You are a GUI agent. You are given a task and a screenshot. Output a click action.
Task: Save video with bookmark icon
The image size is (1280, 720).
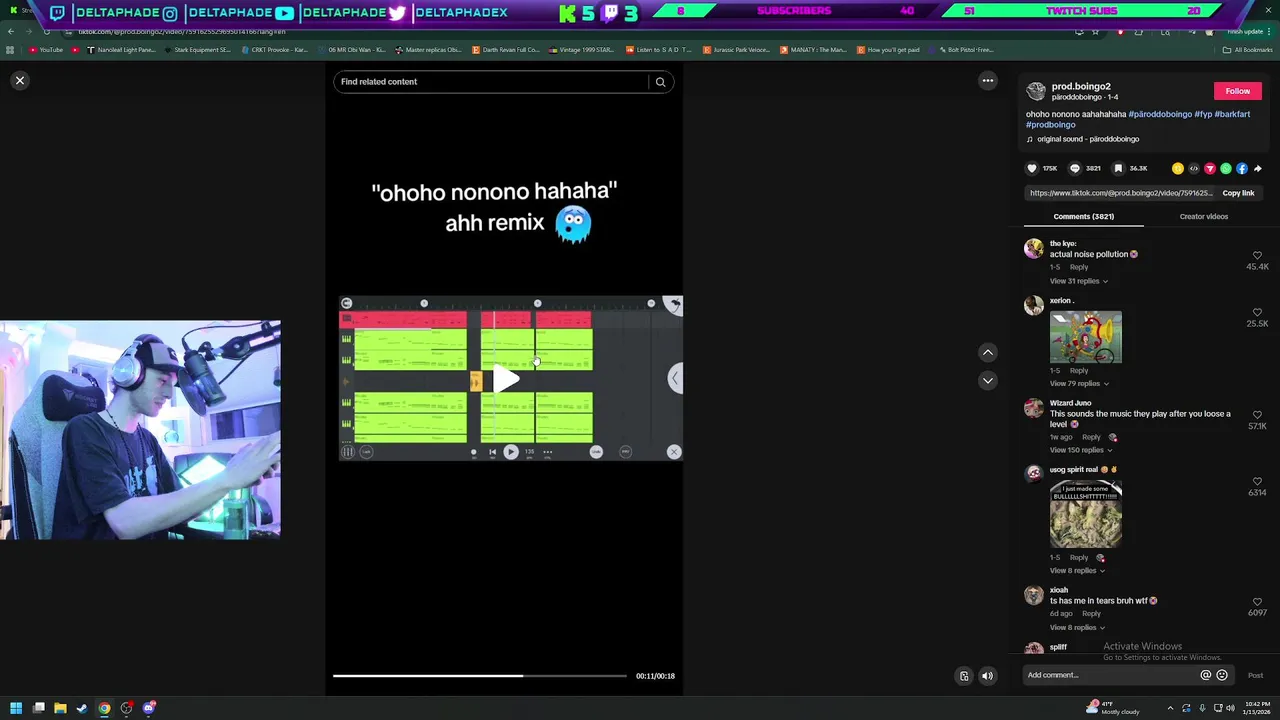1118,169
